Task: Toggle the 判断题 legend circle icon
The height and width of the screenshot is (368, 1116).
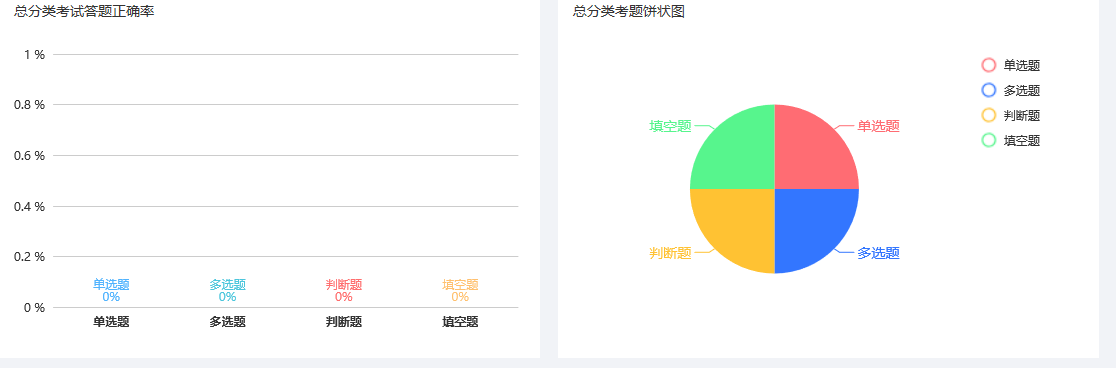Action: (x=989, y=115)
